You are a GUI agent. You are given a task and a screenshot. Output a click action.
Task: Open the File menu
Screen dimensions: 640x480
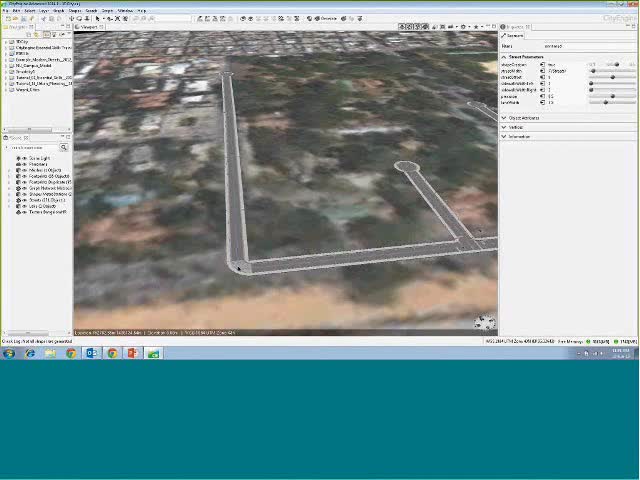5,11
